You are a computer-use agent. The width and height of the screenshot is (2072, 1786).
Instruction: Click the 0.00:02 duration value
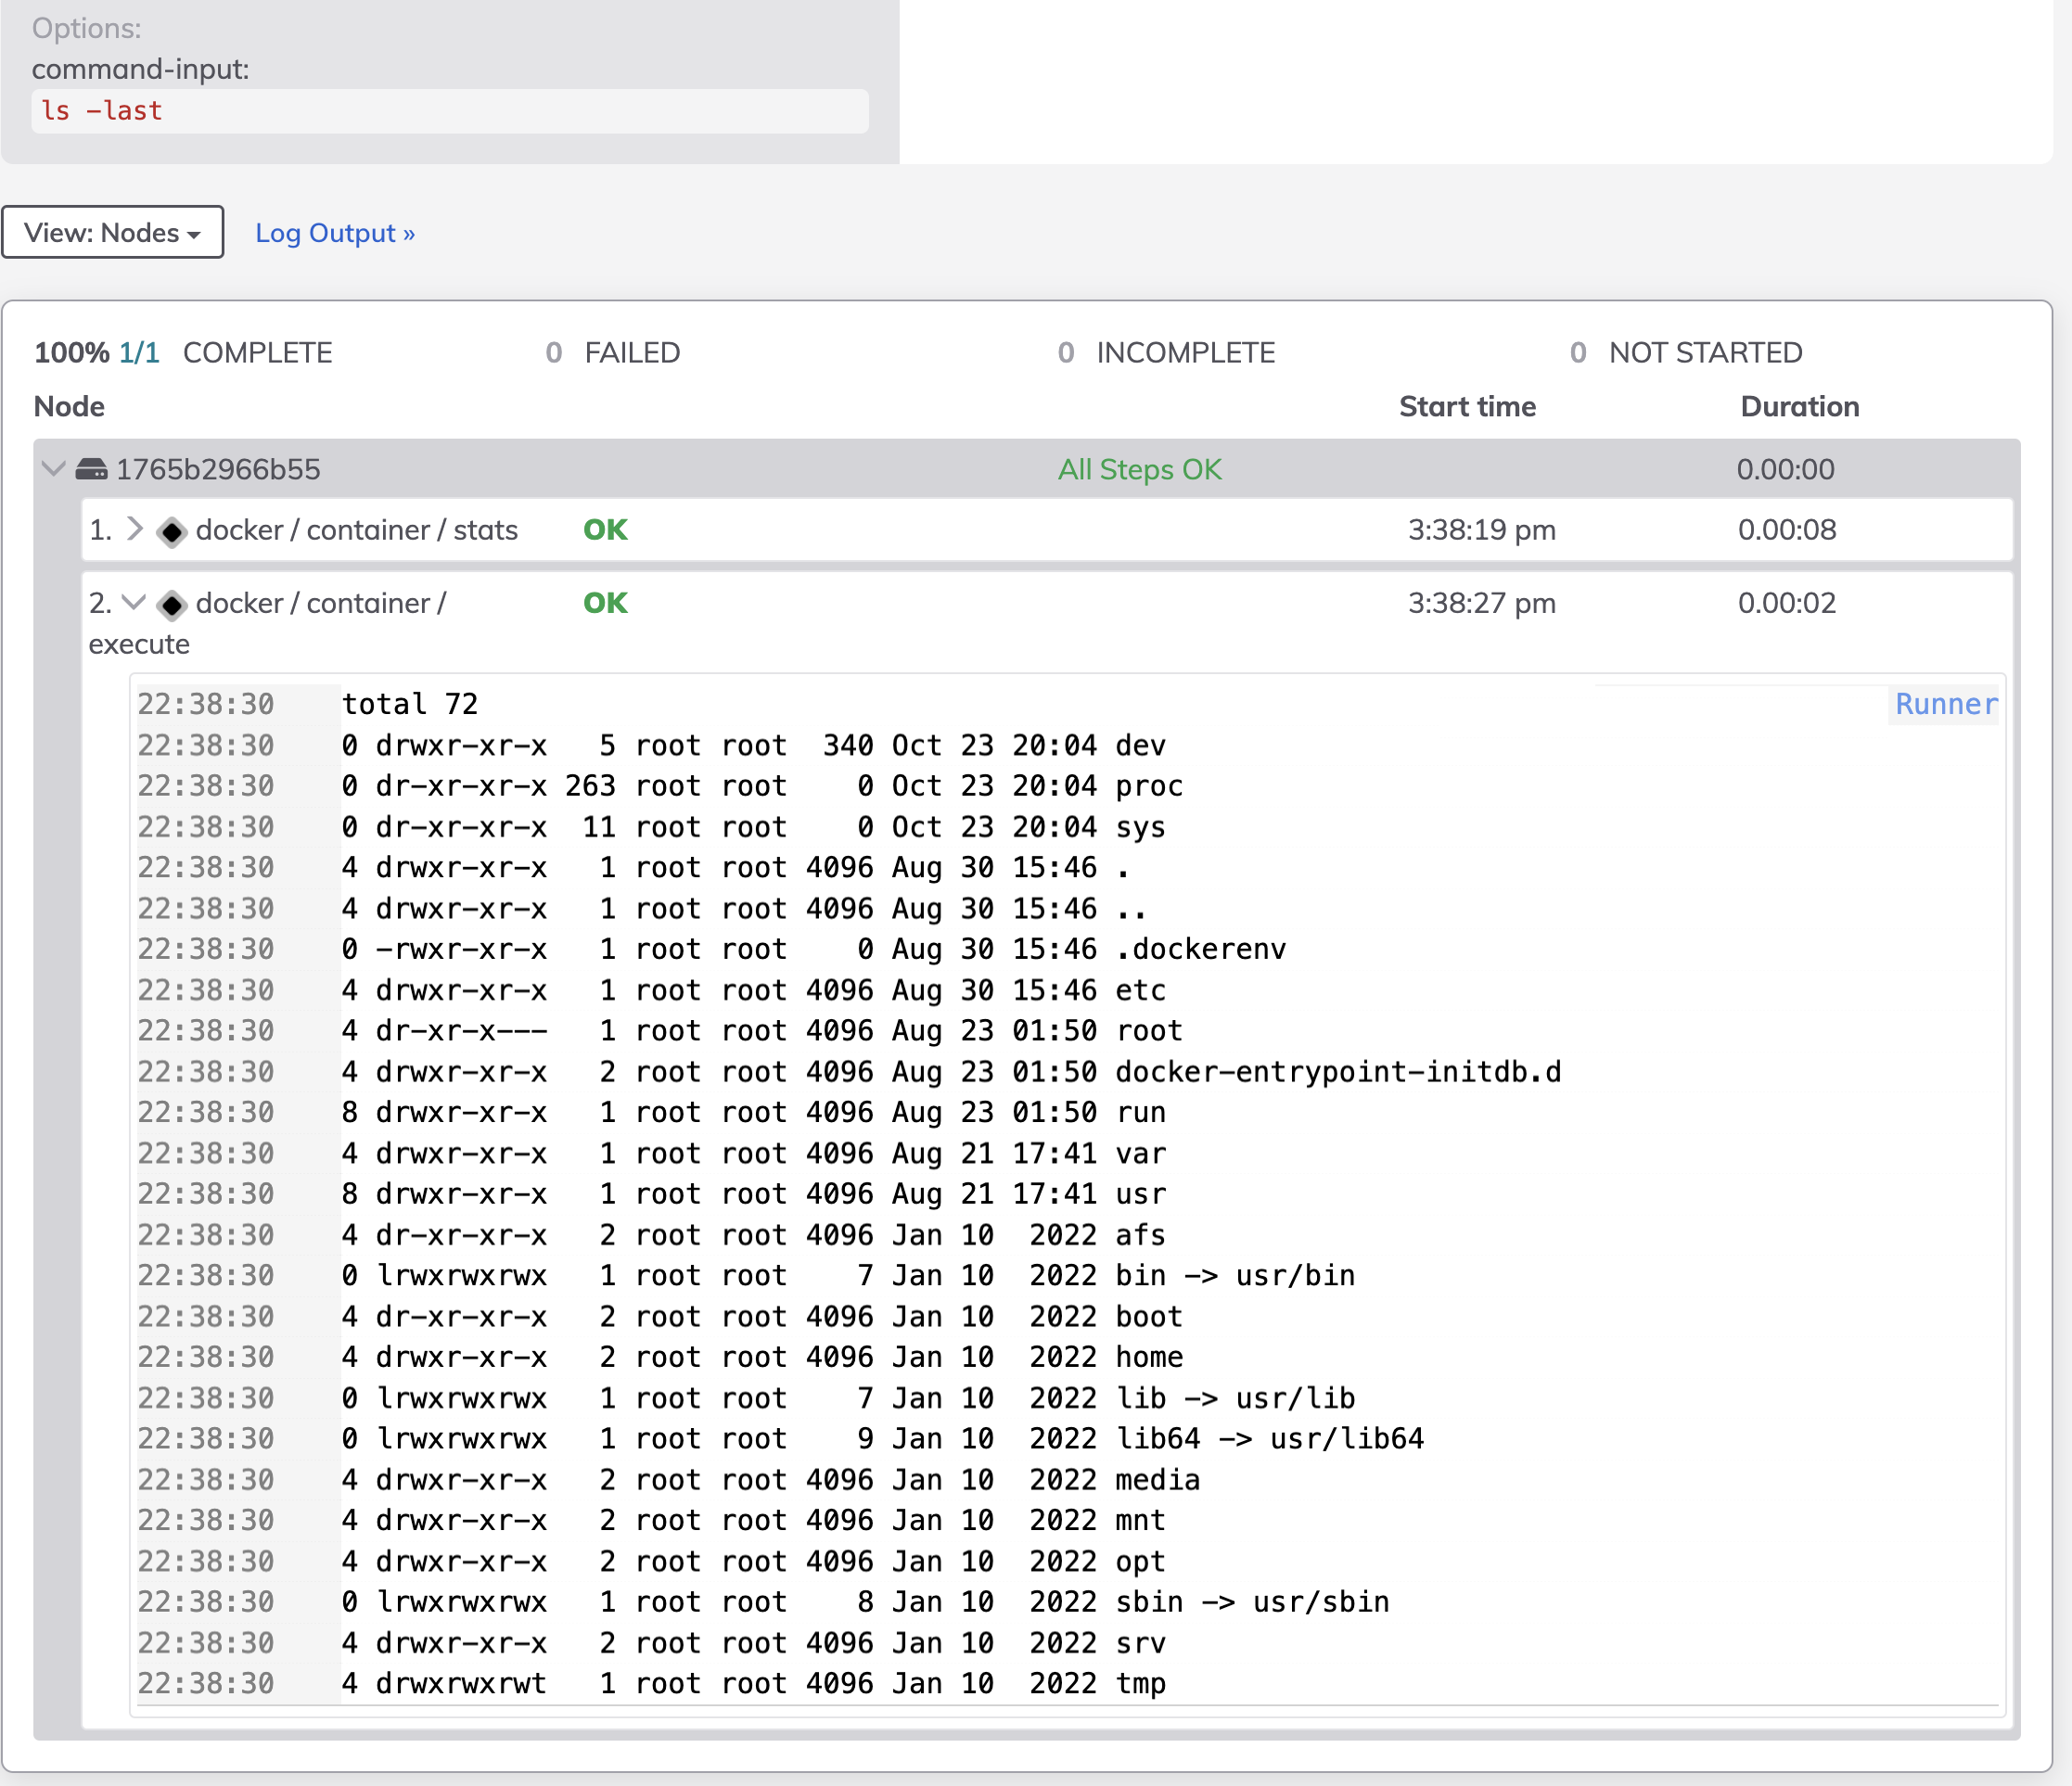1787,603
